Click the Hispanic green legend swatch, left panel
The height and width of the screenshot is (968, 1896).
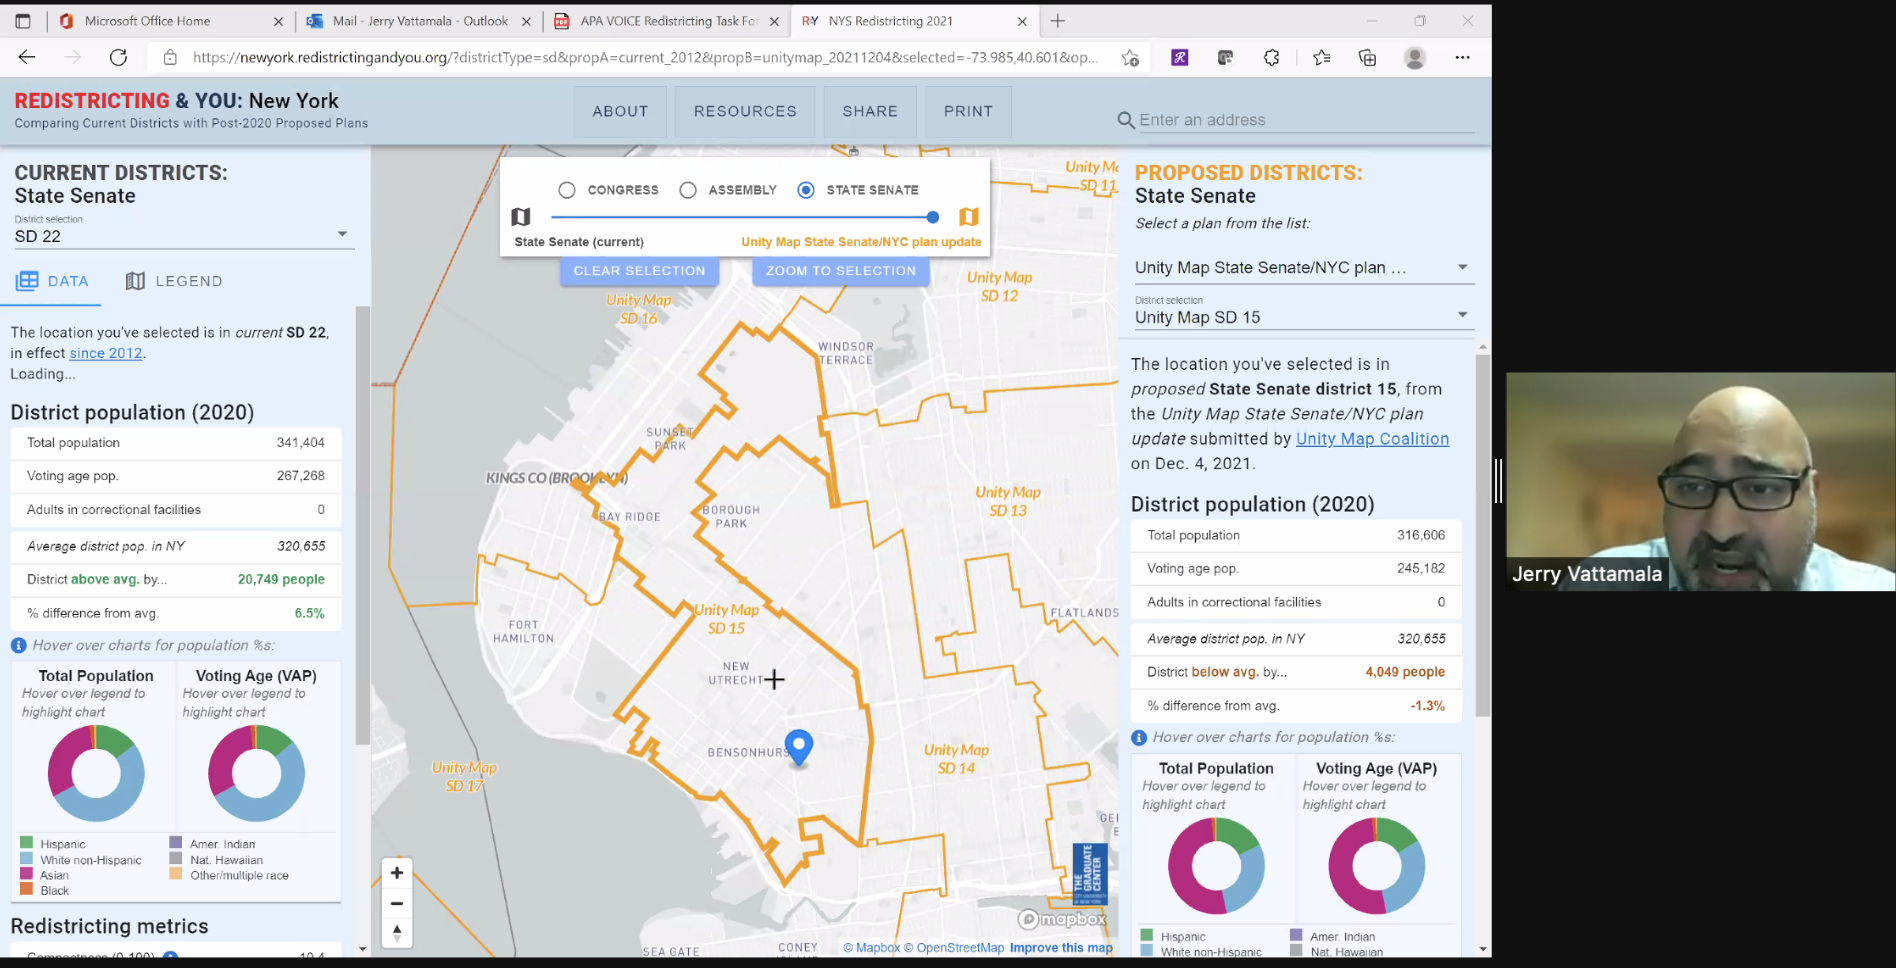coord(27,844)
